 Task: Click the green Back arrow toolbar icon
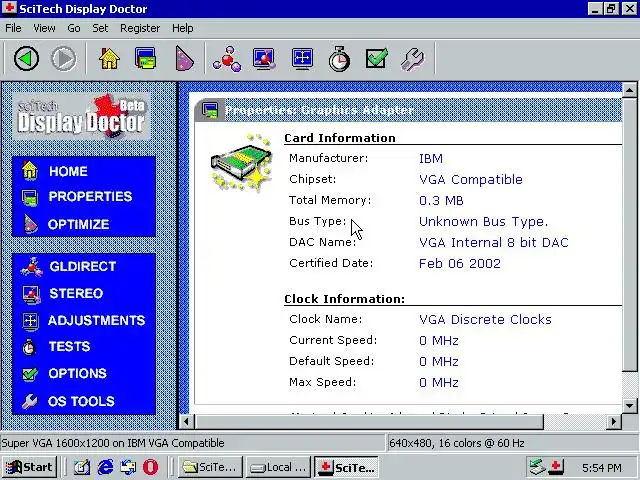27,59
